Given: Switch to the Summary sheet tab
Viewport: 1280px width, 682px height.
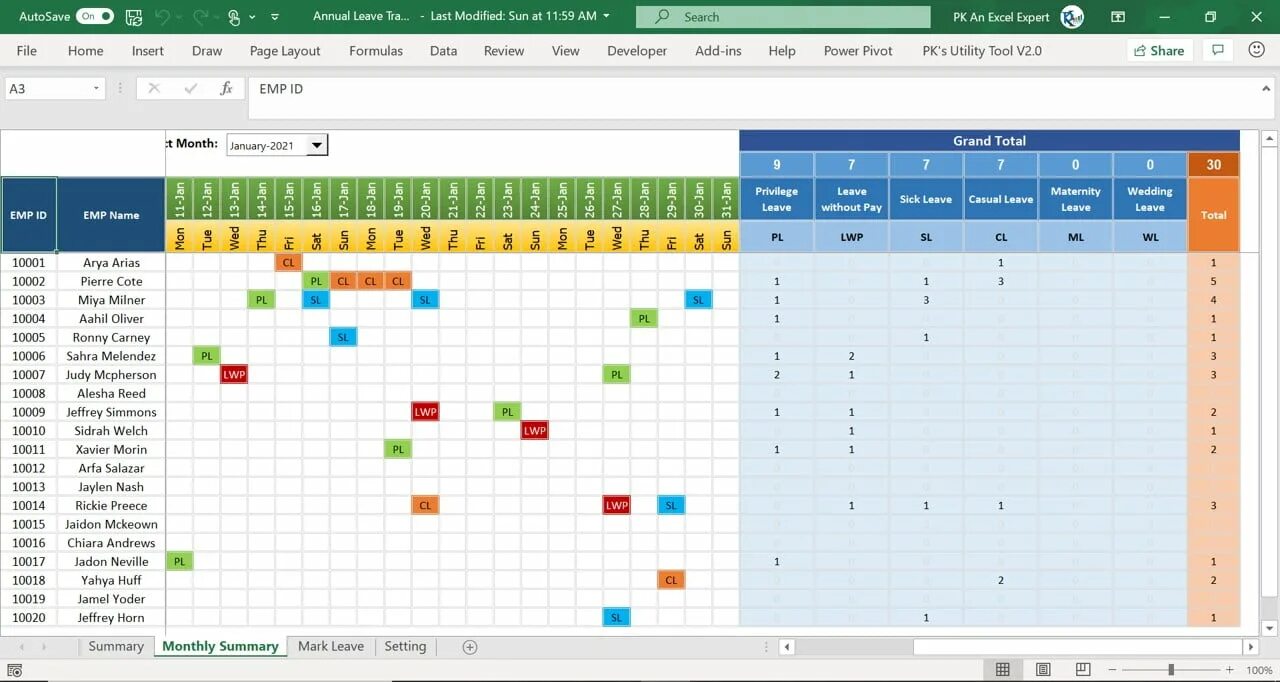Looking at the screenshot, I should pyautogui.click(x=116, y=646).
